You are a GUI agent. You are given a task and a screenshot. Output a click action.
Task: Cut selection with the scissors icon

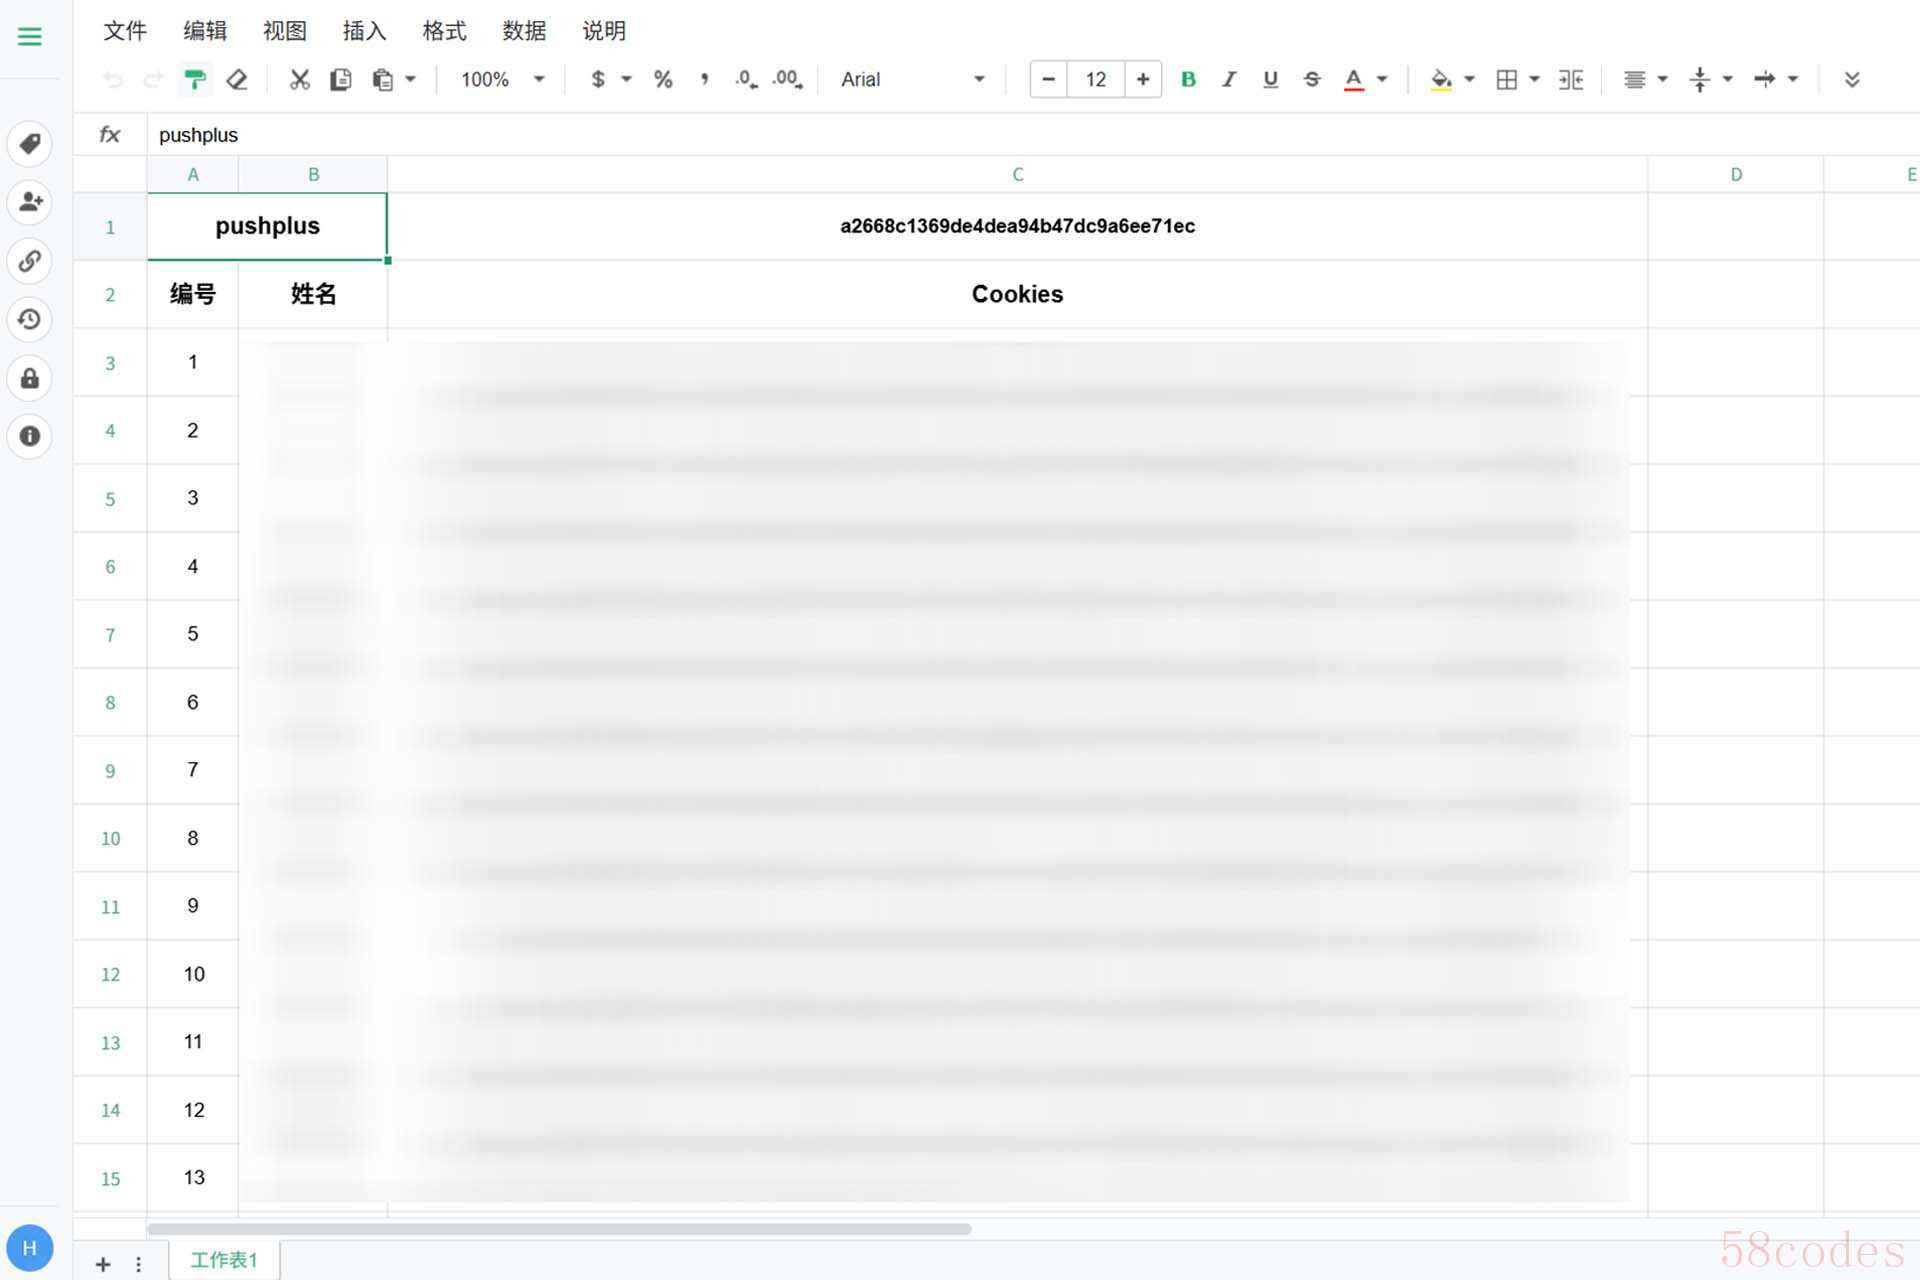pos(299,79)
